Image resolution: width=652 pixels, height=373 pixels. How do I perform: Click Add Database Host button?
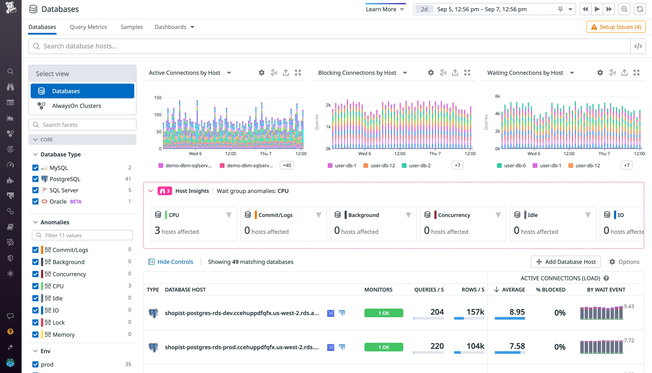566,262
